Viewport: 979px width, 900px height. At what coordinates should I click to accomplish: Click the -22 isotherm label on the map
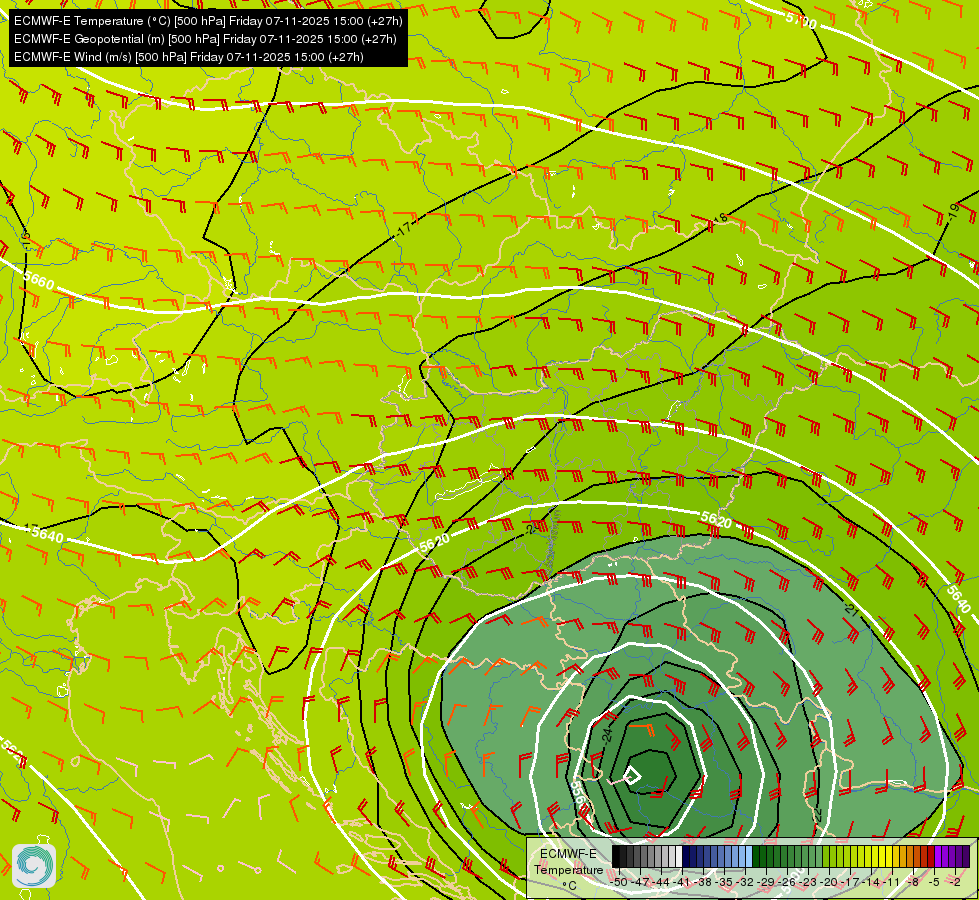(816, 814)
